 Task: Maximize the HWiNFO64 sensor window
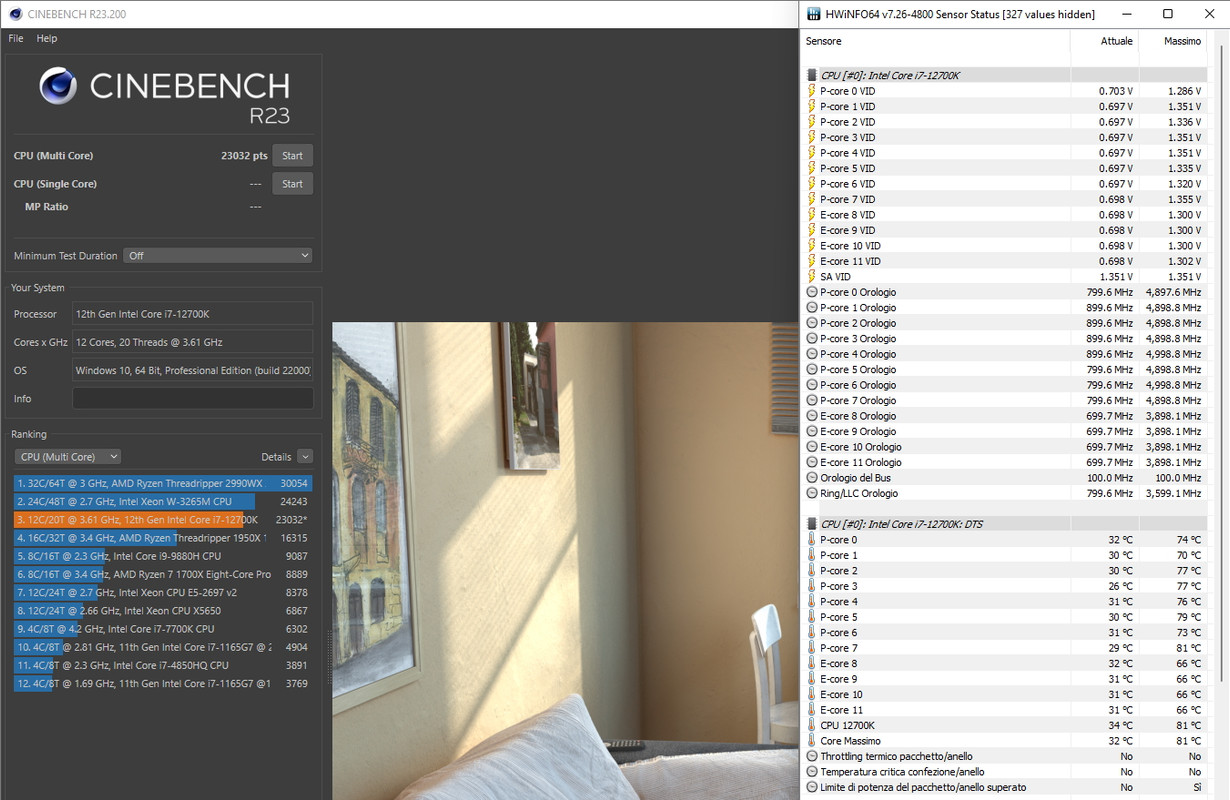pyautogui.click(x=1167, y=14)
